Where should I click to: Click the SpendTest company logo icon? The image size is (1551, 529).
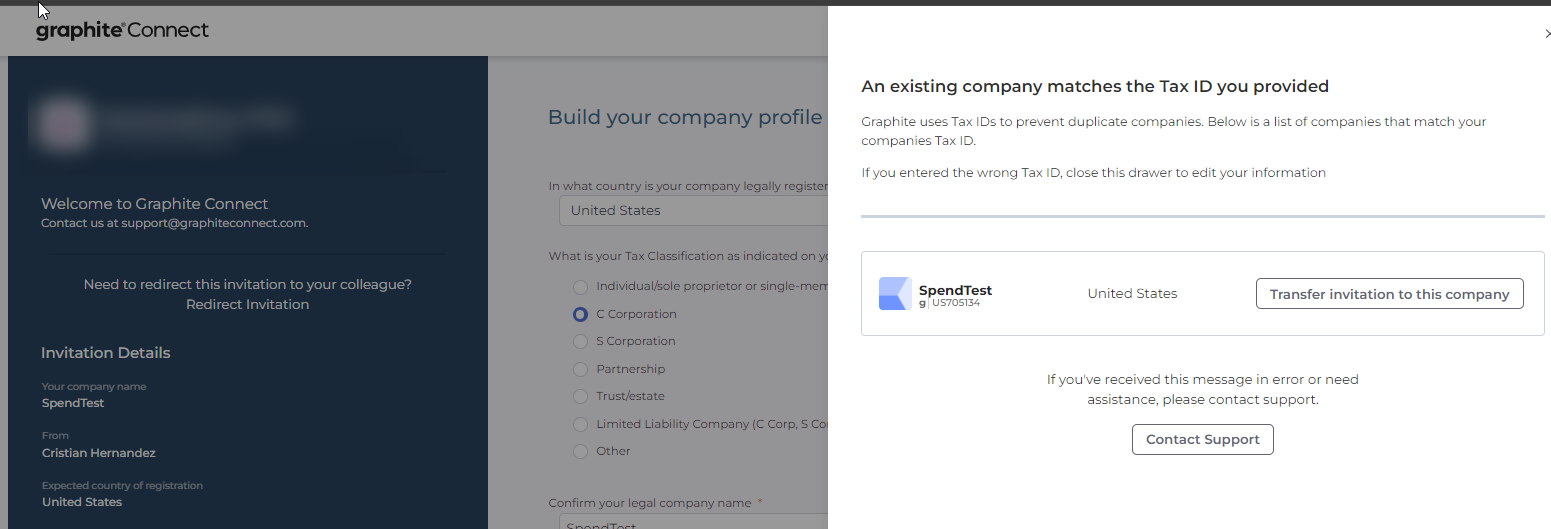895,294
